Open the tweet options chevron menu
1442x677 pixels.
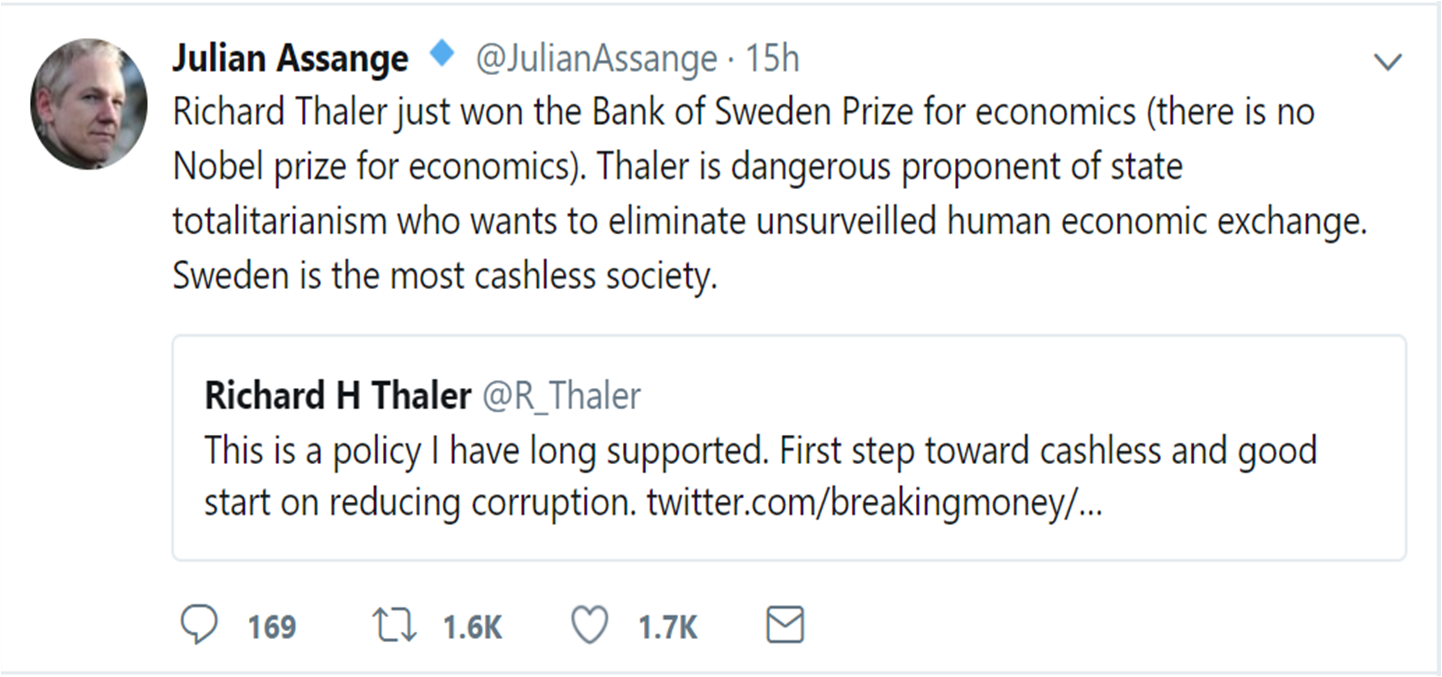coord(1388,63)
